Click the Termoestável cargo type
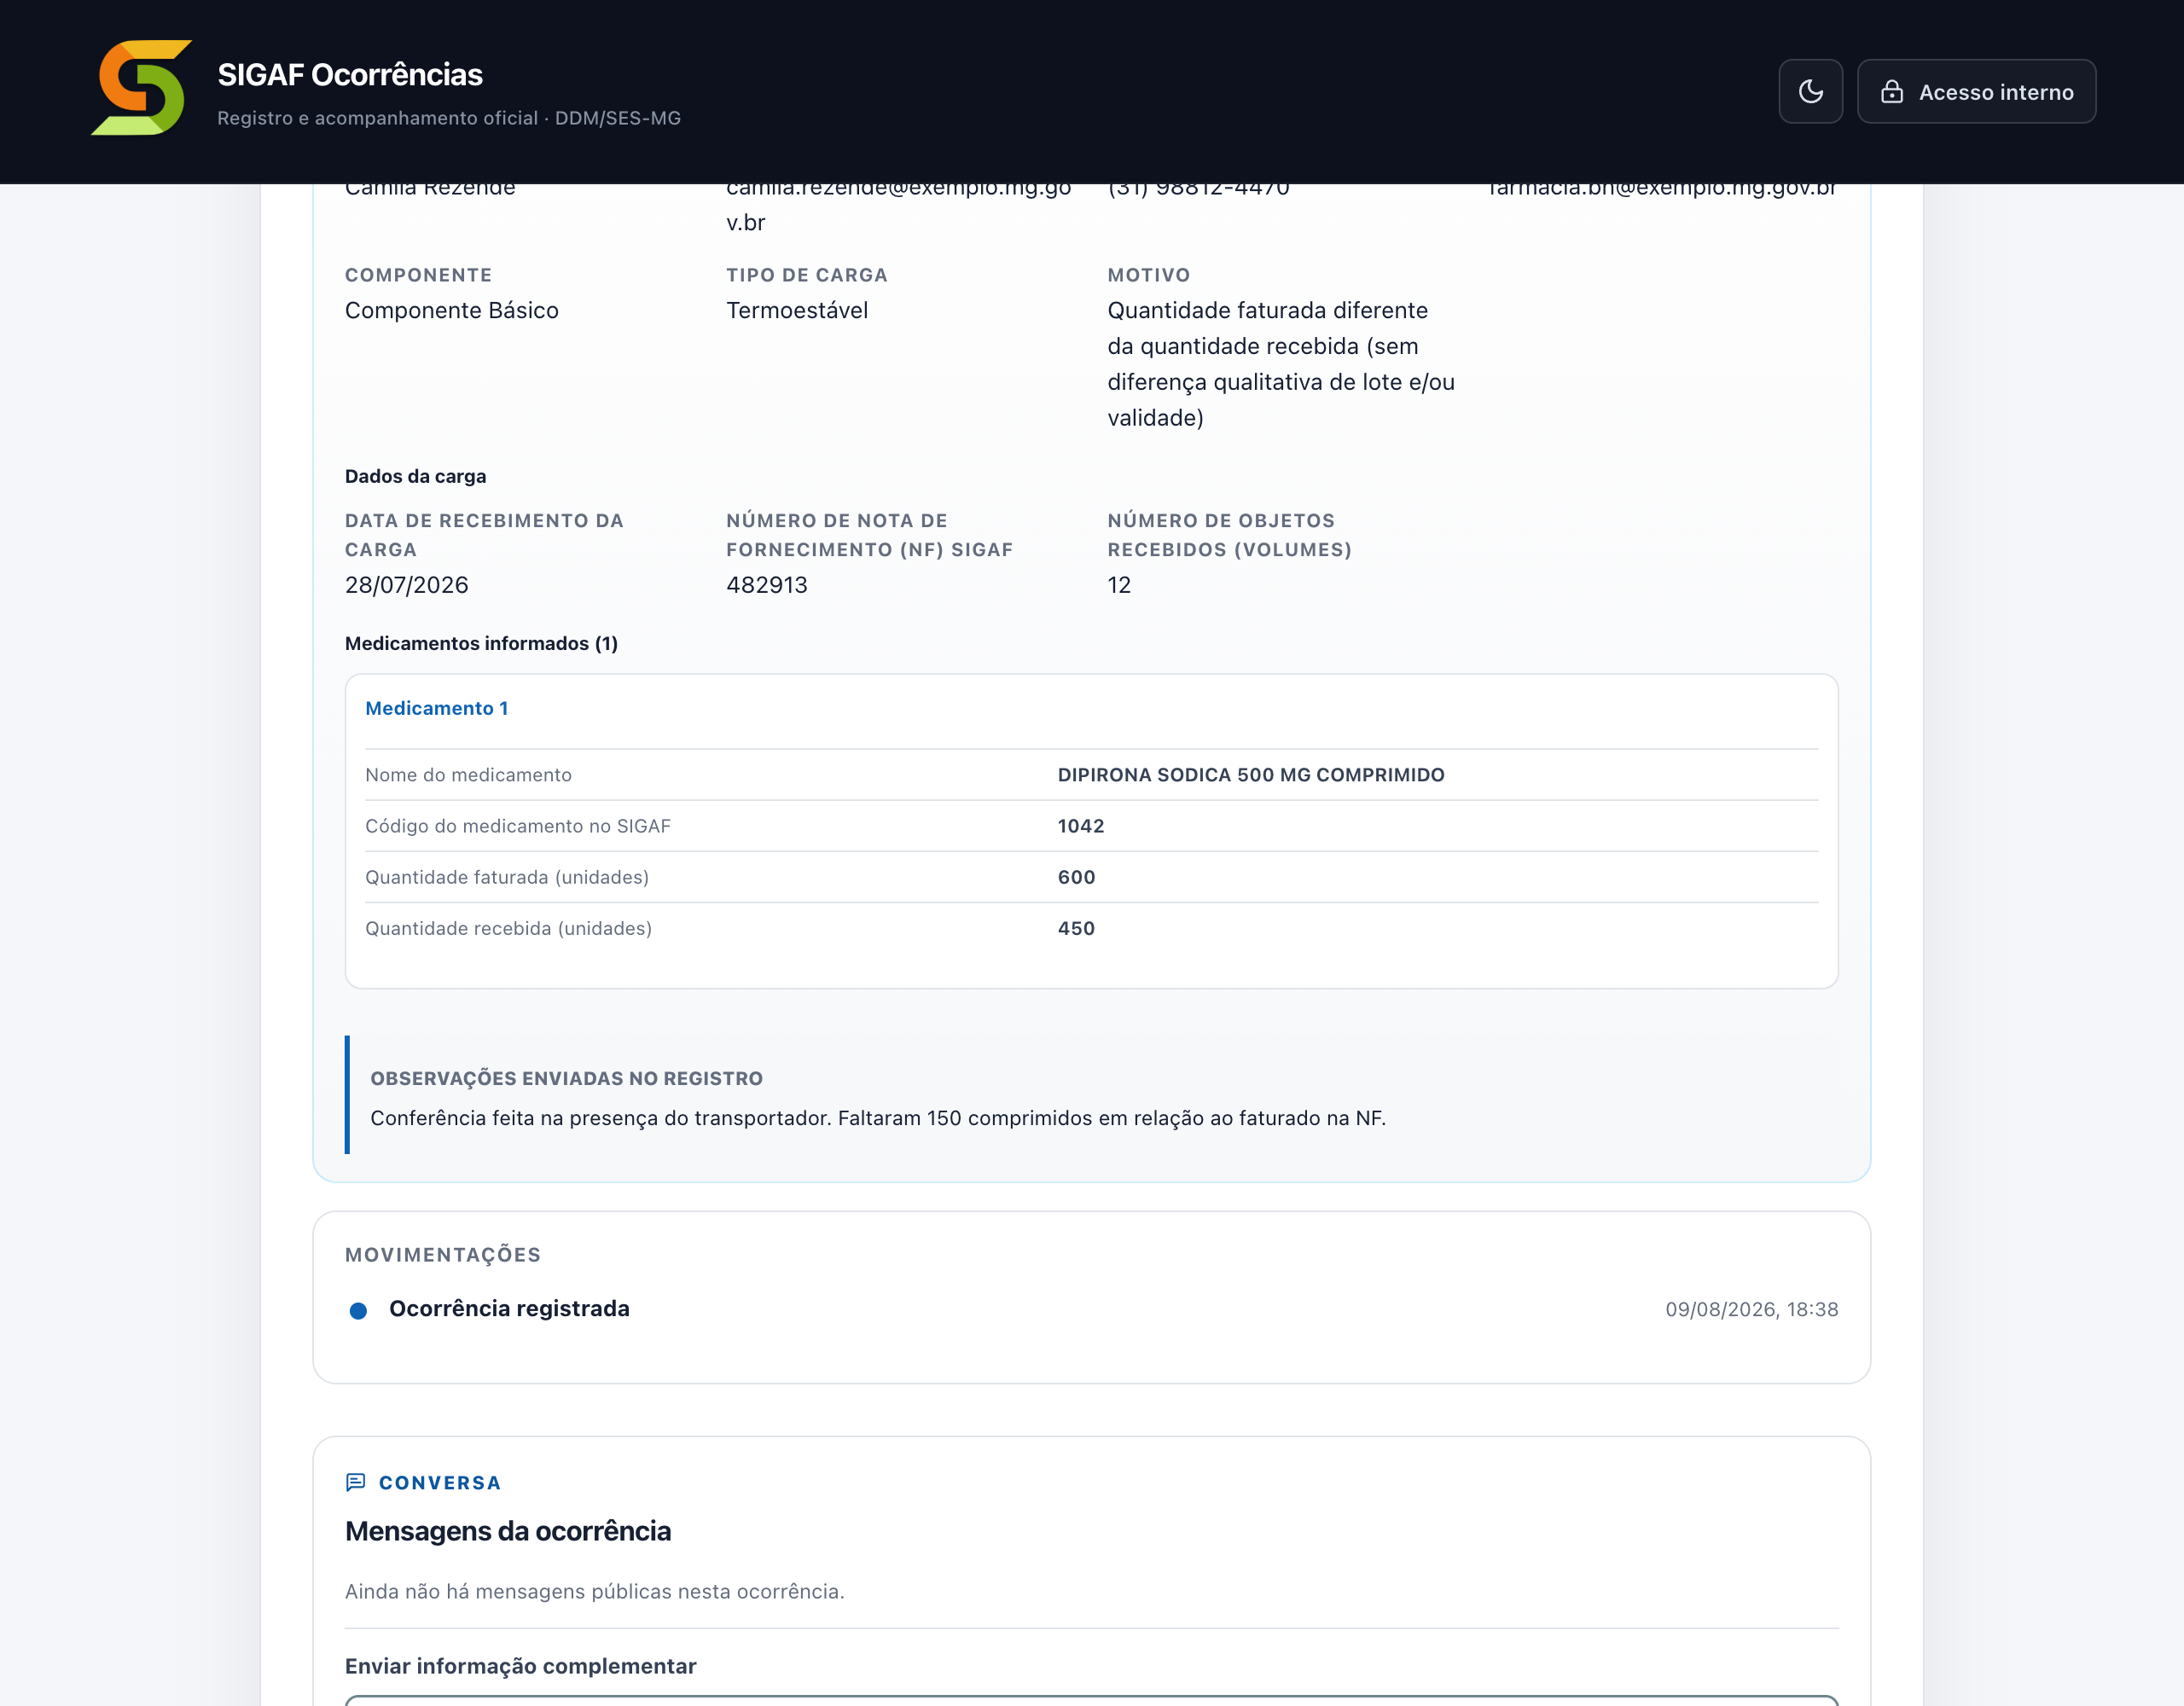This screenshot has height=1706, width=2184. click(797, 310)
